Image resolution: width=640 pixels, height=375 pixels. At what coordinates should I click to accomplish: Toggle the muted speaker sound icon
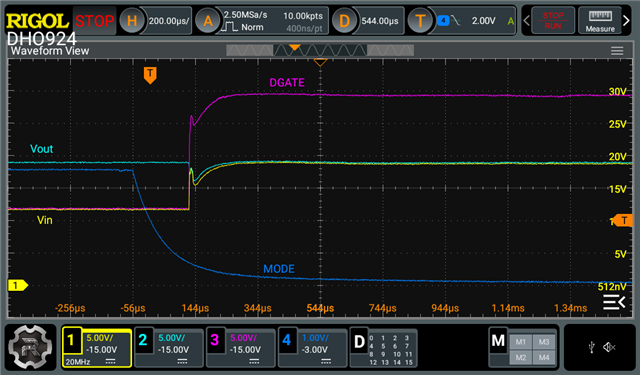point(609,347)
